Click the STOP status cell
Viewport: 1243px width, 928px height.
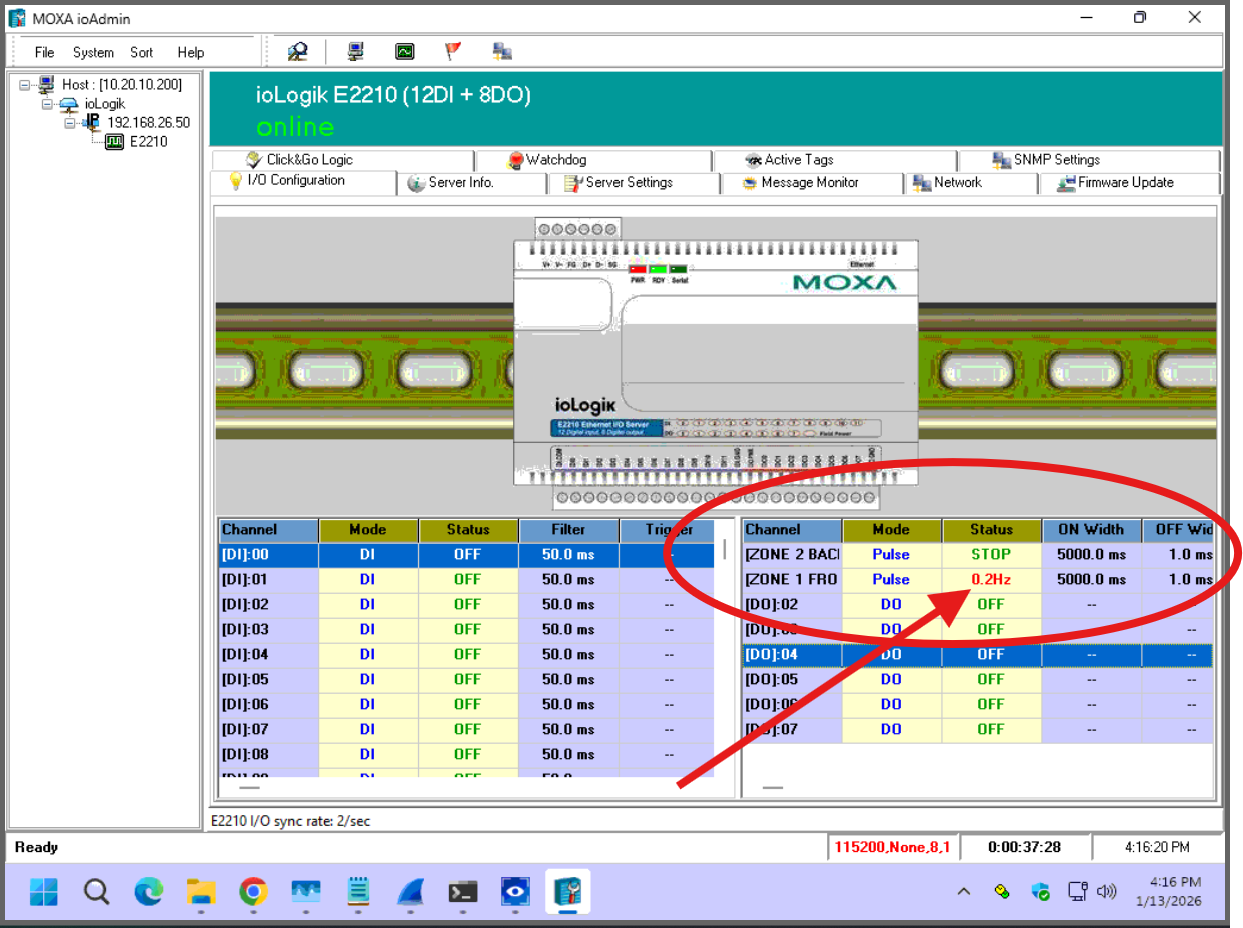(x=991, y=554)
